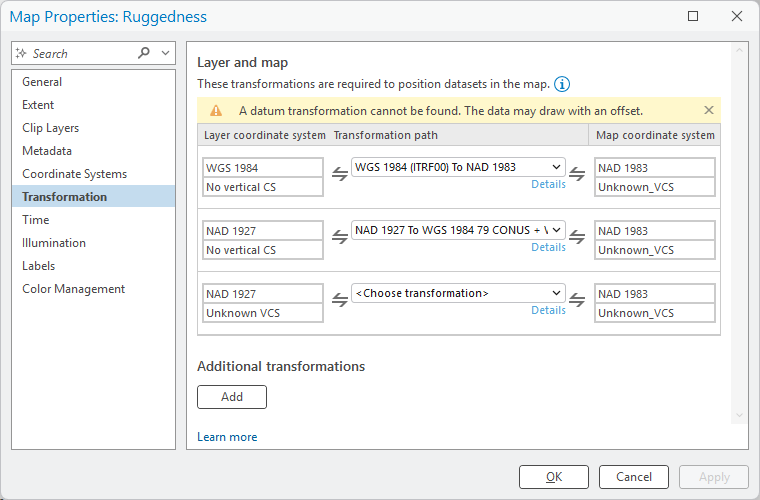Click the OK button
The image size is (760, 500).
coord(554,477)
